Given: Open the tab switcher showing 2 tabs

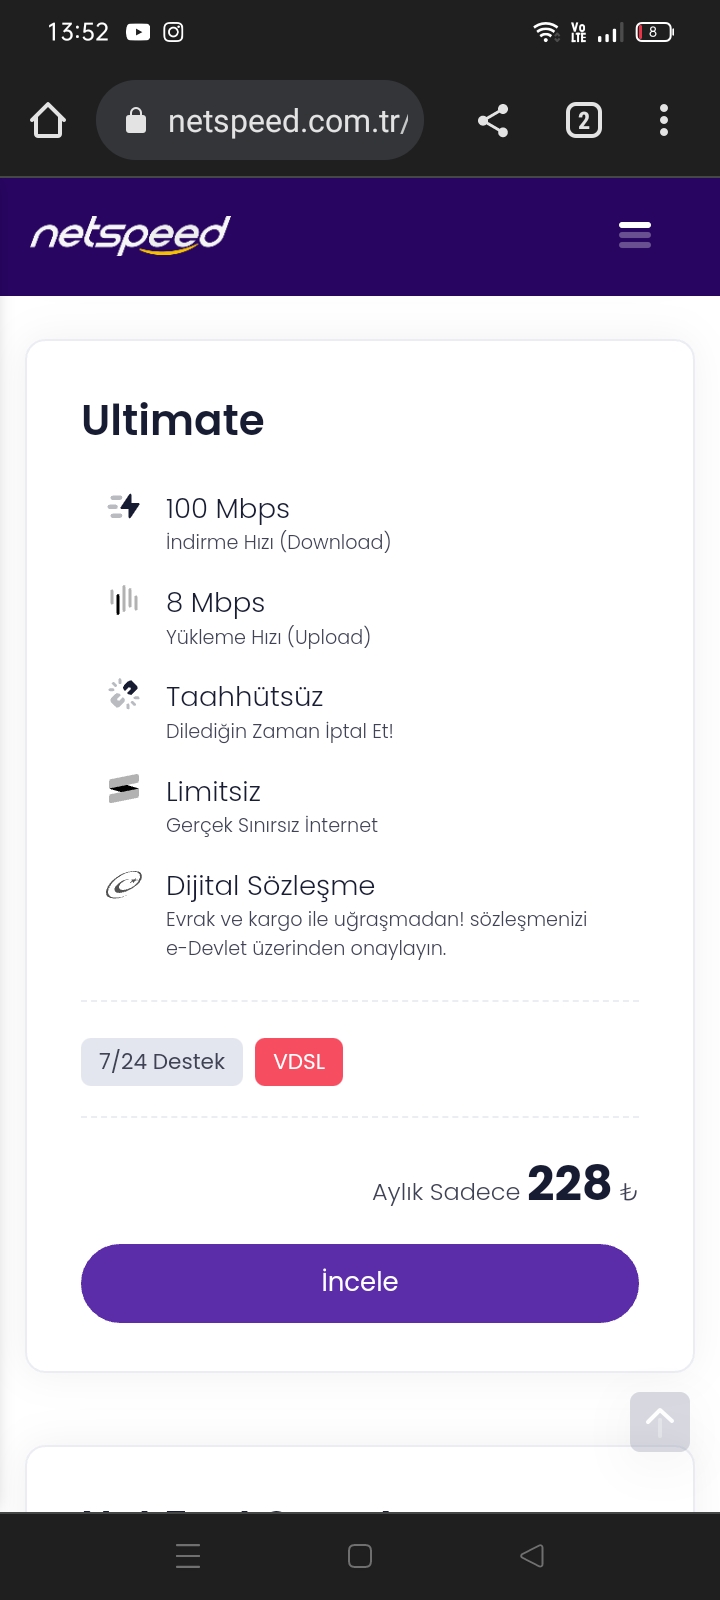Looking at the screenshot, I should [584, 121].
